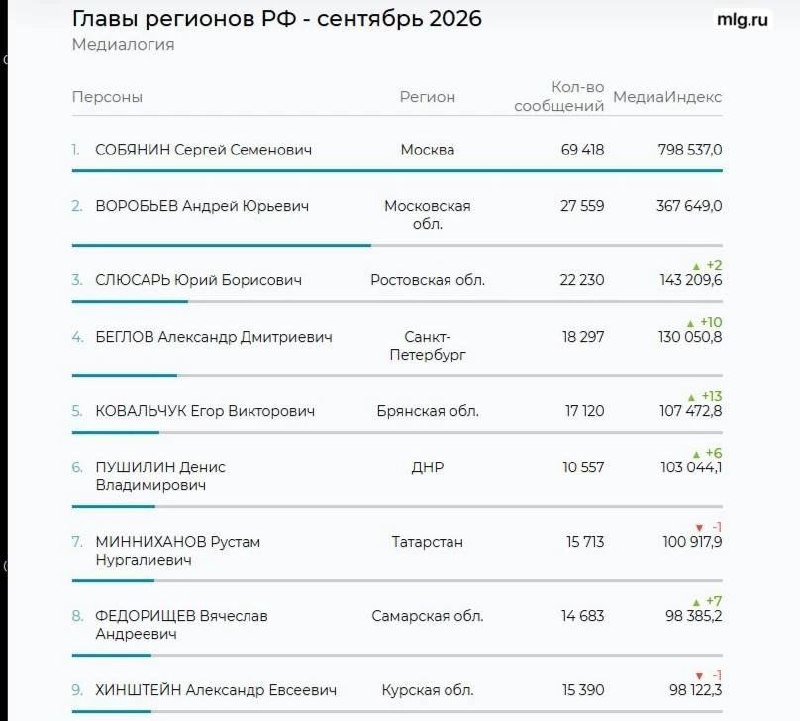Select БЕГЛОВ Александр Дмитриевич name
Viewport: 800px width, 721px height.
(214, 337)
